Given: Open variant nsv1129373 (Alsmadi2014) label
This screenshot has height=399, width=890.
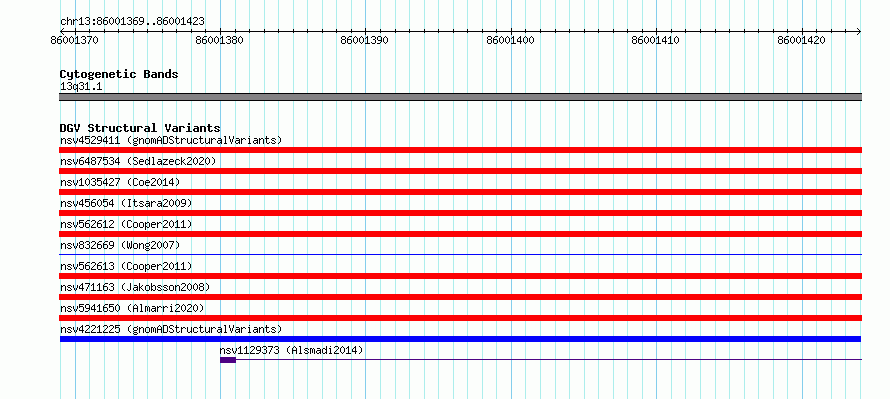Looking at the screenshot, I should tap(291, 350).
